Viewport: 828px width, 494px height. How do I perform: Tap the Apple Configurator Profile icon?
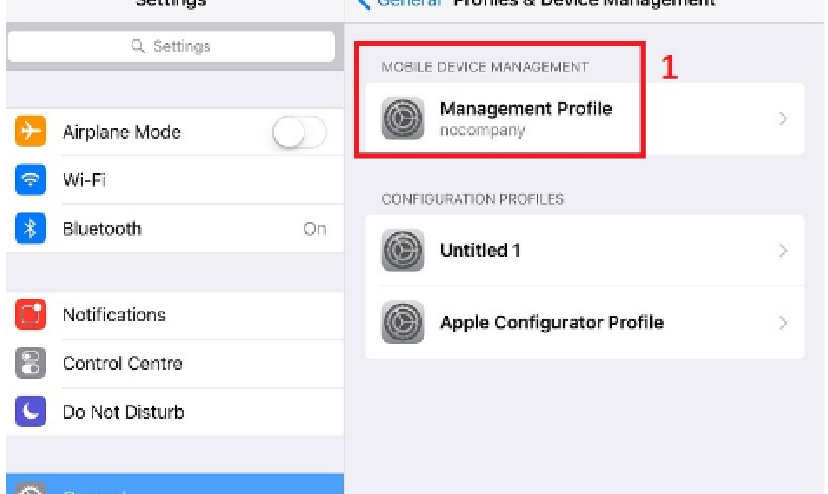(403, 322)
